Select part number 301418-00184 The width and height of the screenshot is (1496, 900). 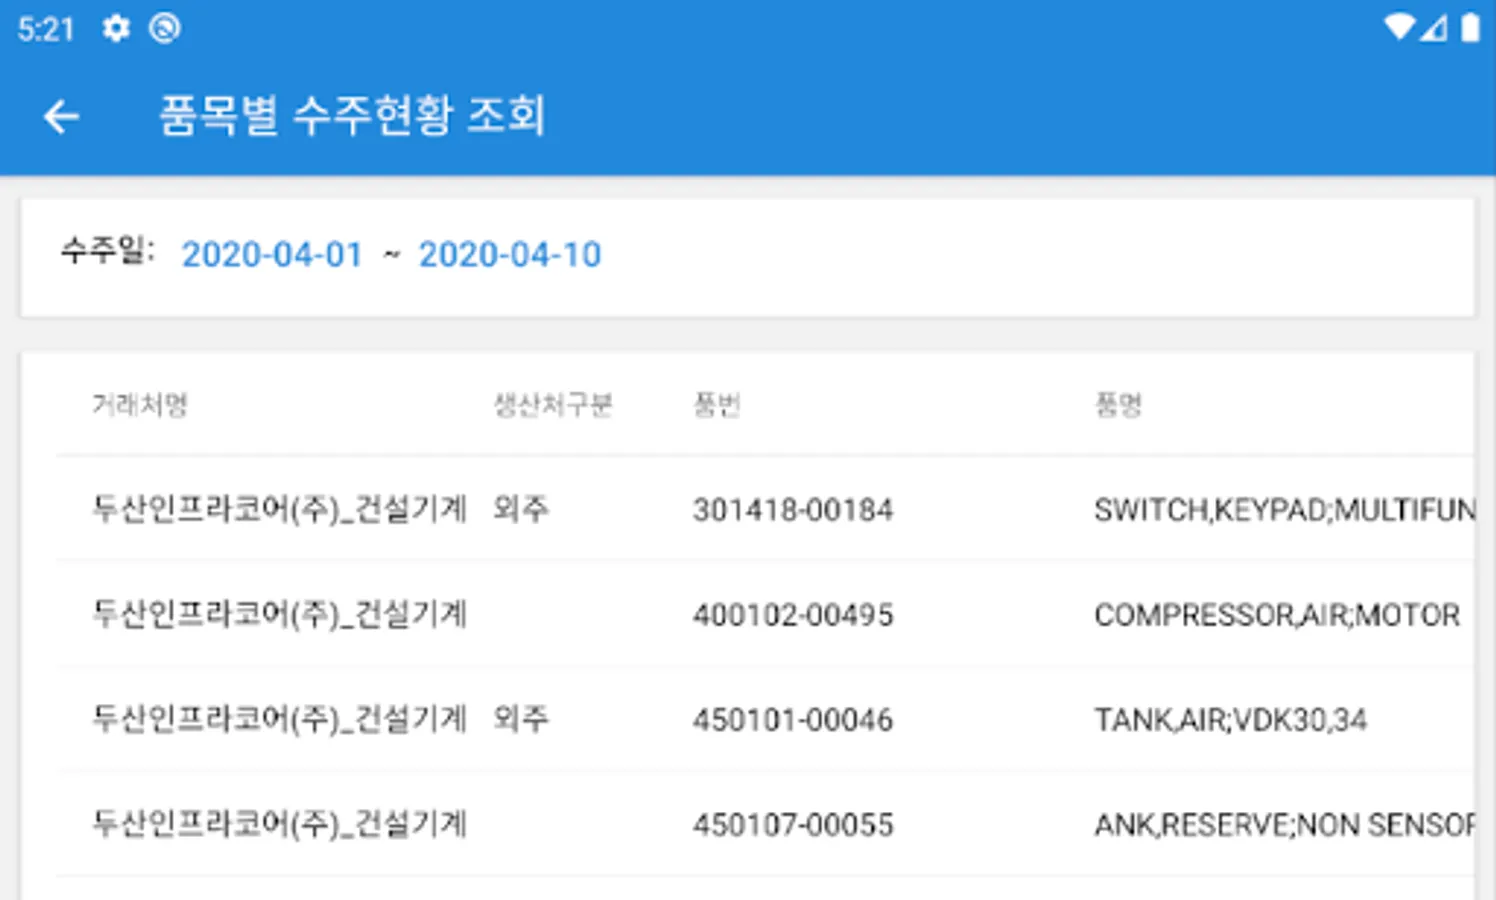coord(793,510)
